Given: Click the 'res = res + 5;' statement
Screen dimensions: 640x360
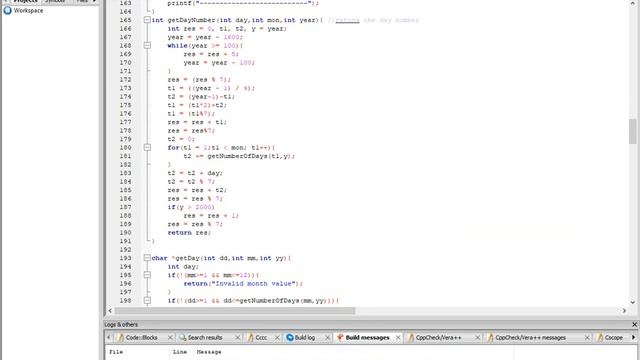Looking at the screenshot, I should point(211,54).
